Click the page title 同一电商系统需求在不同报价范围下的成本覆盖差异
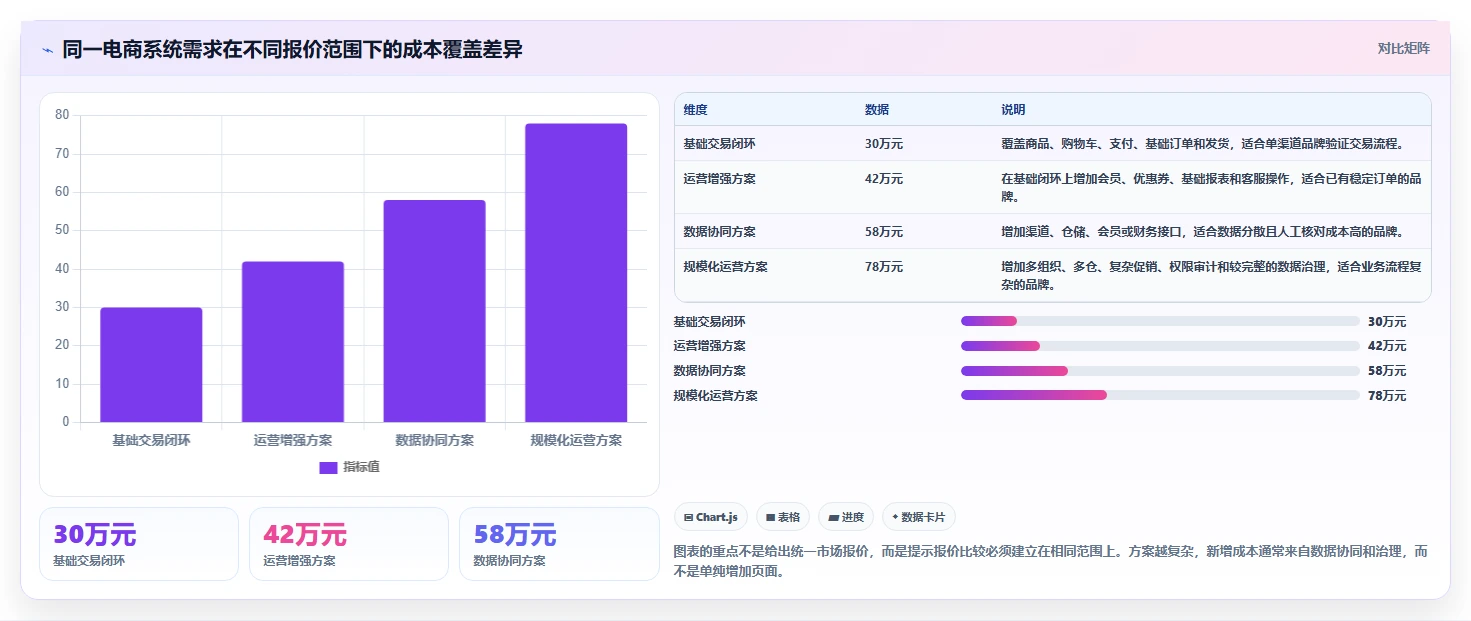 coord(292,50)
